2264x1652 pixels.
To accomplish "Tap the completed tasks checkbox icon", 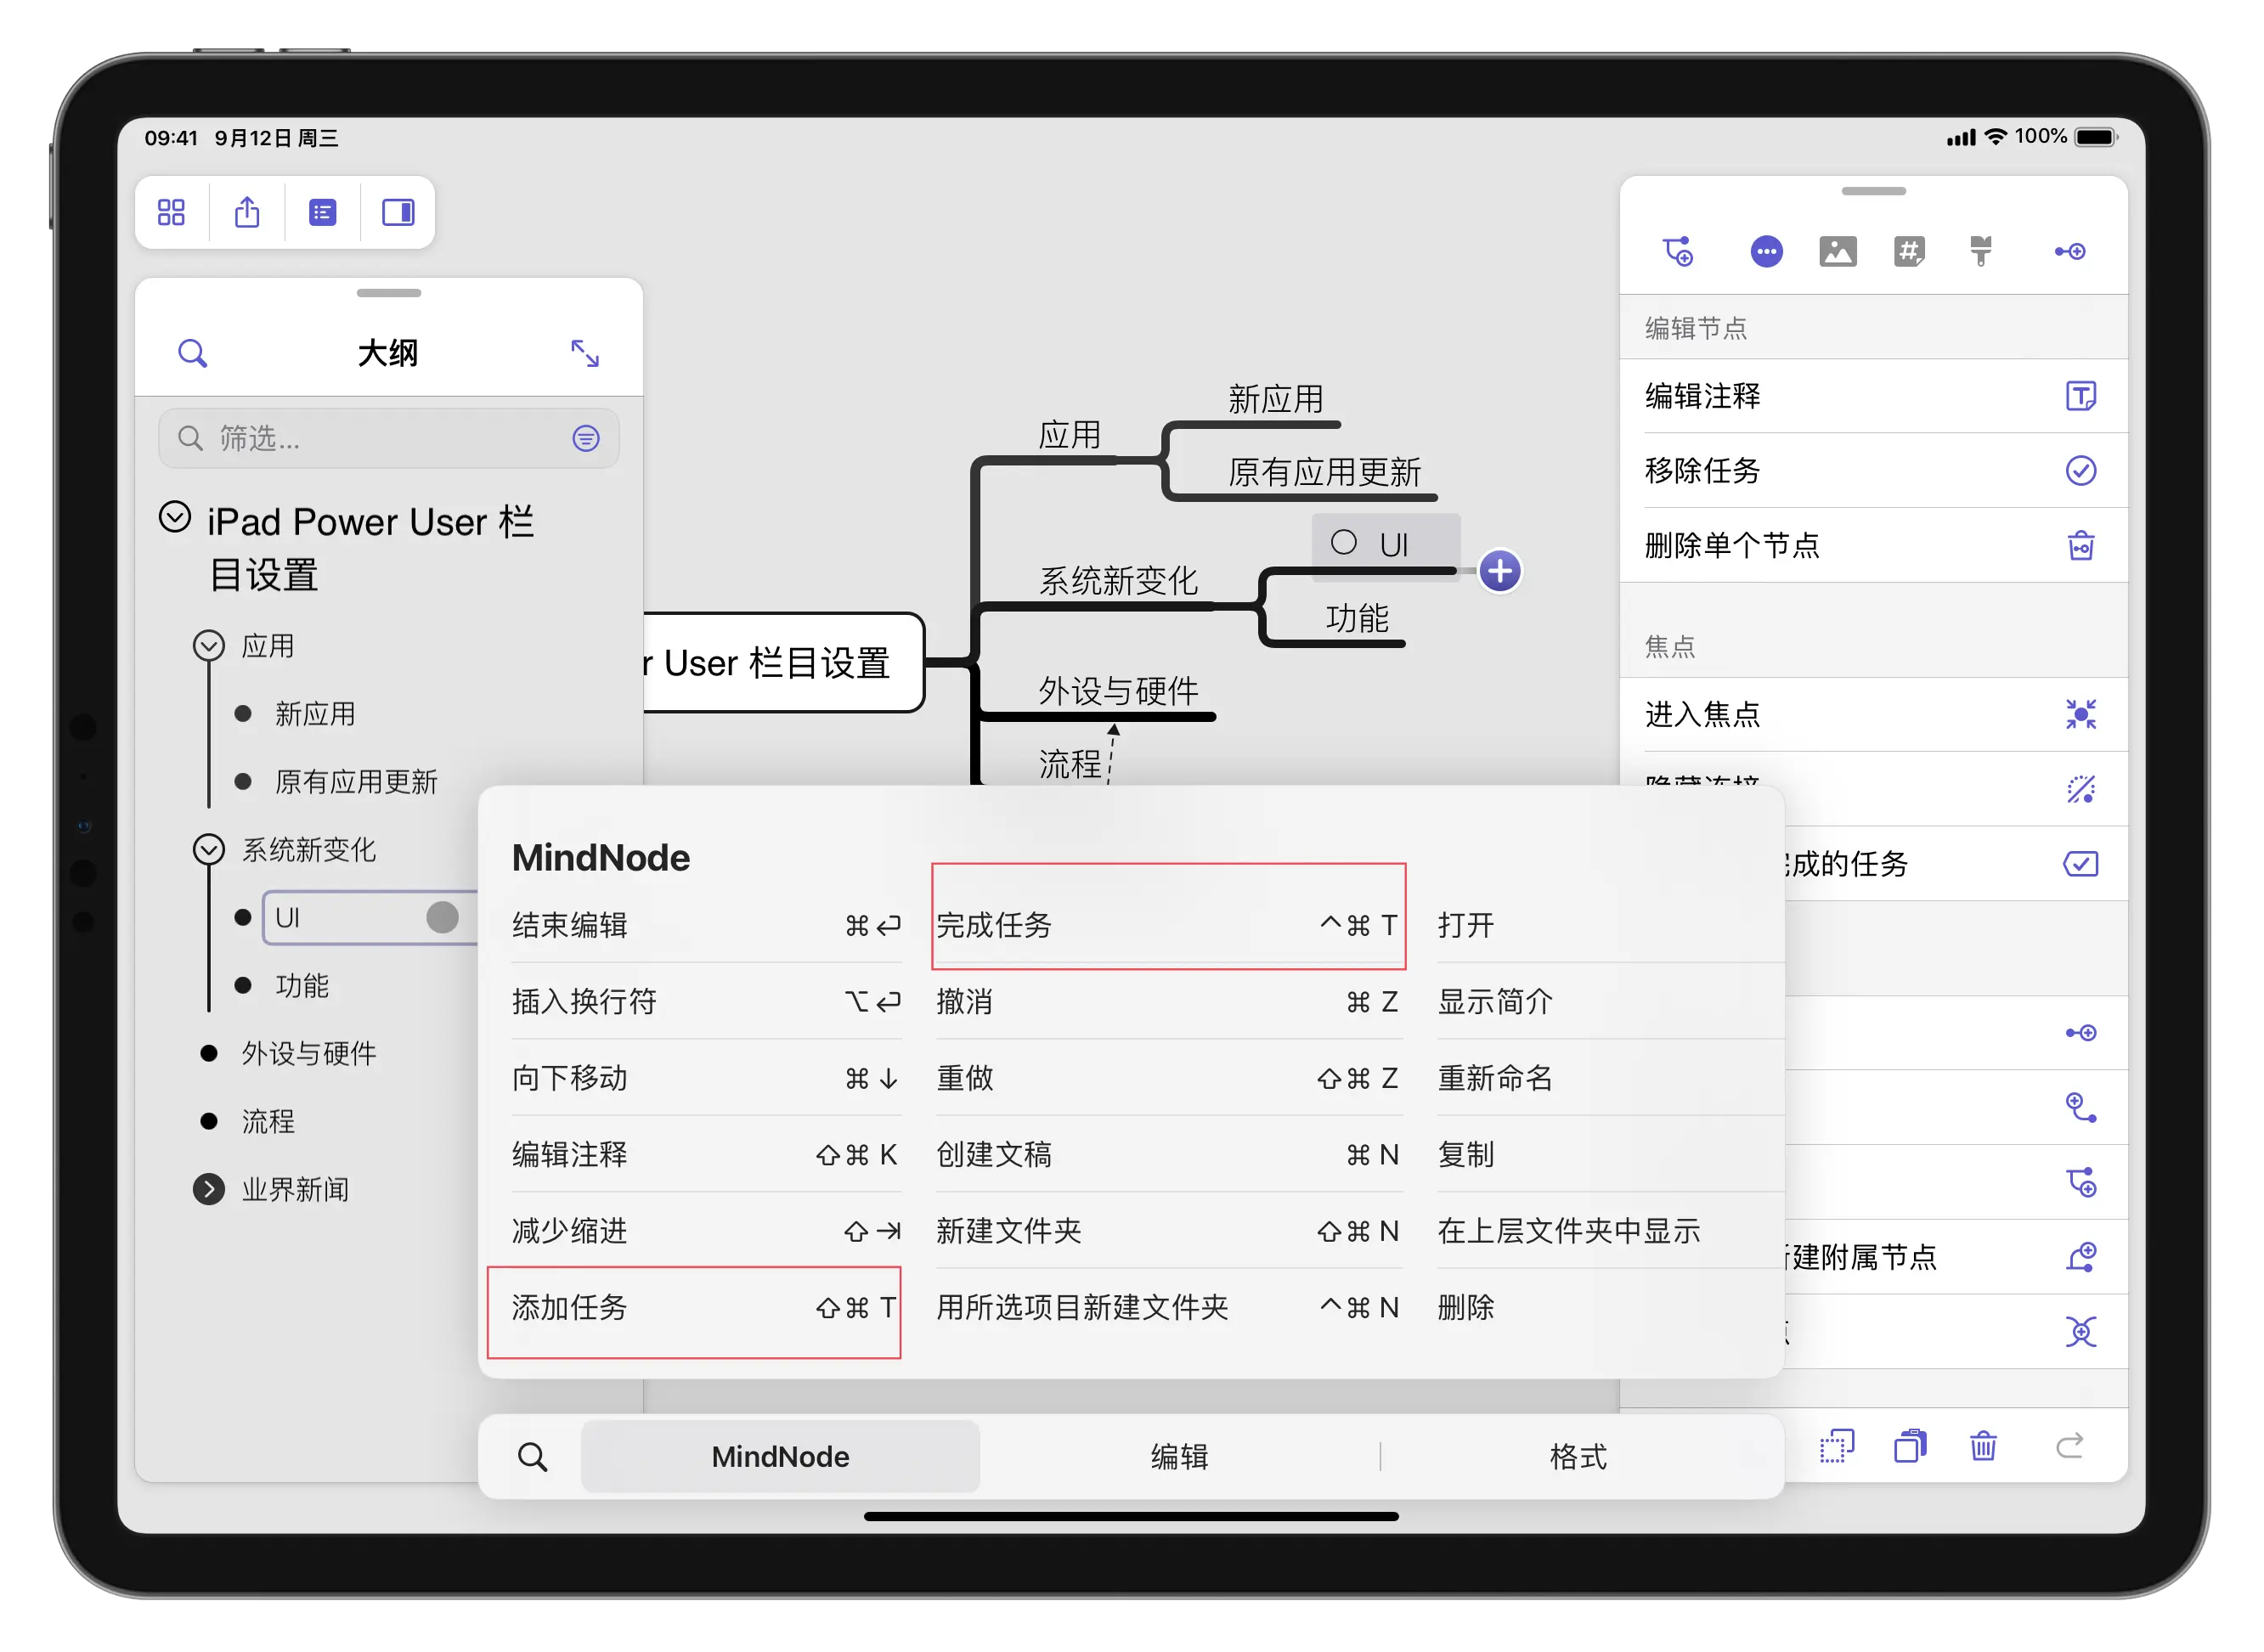I will [2081, 864].
